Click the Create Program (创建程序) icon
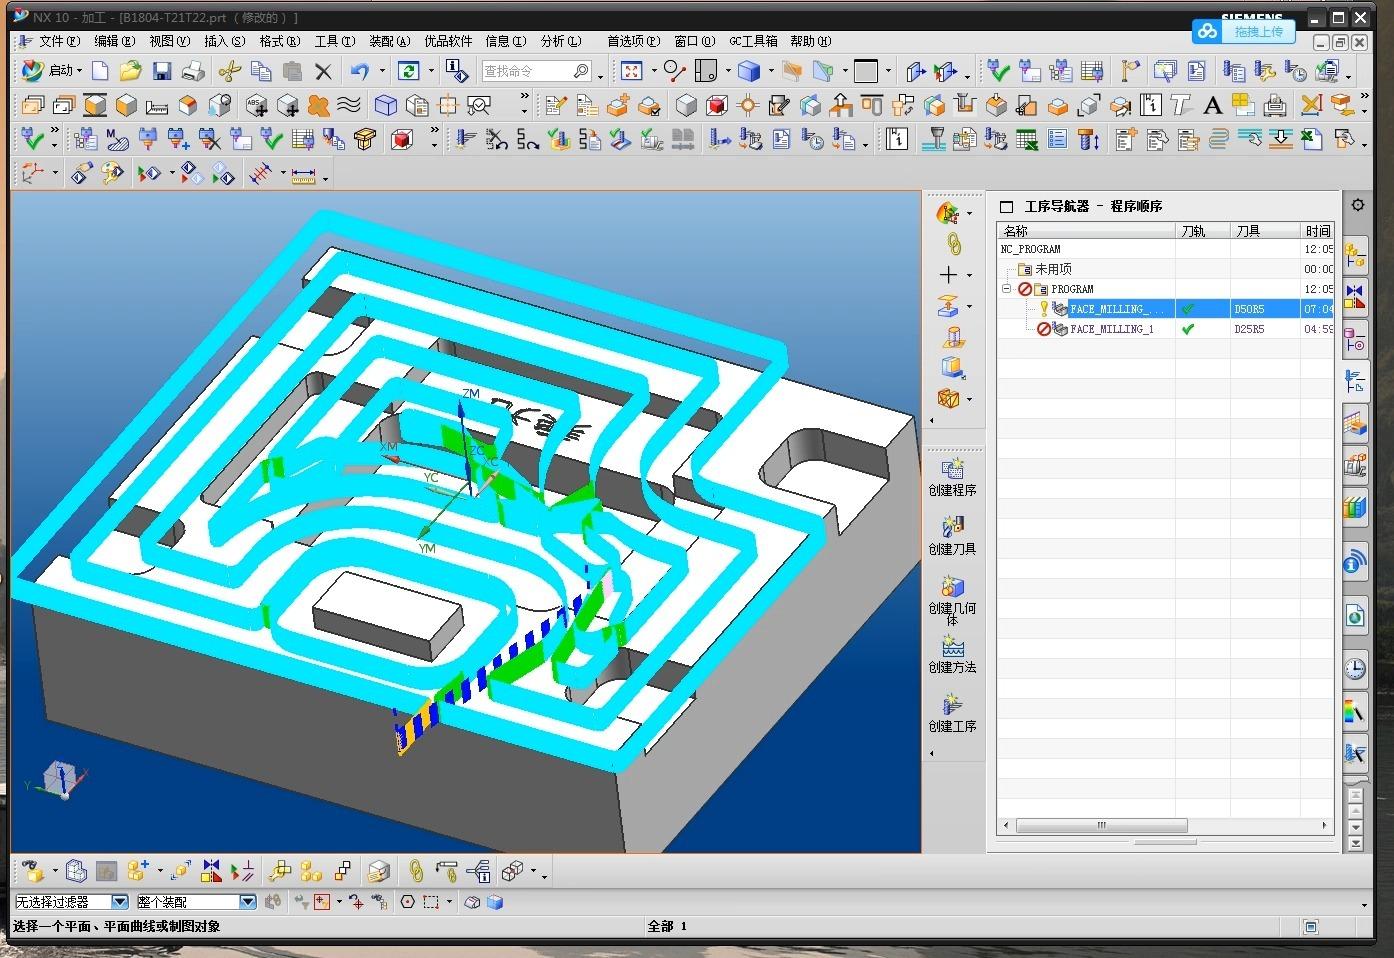The image size is (1394, 958). click(x=952, y=468)
